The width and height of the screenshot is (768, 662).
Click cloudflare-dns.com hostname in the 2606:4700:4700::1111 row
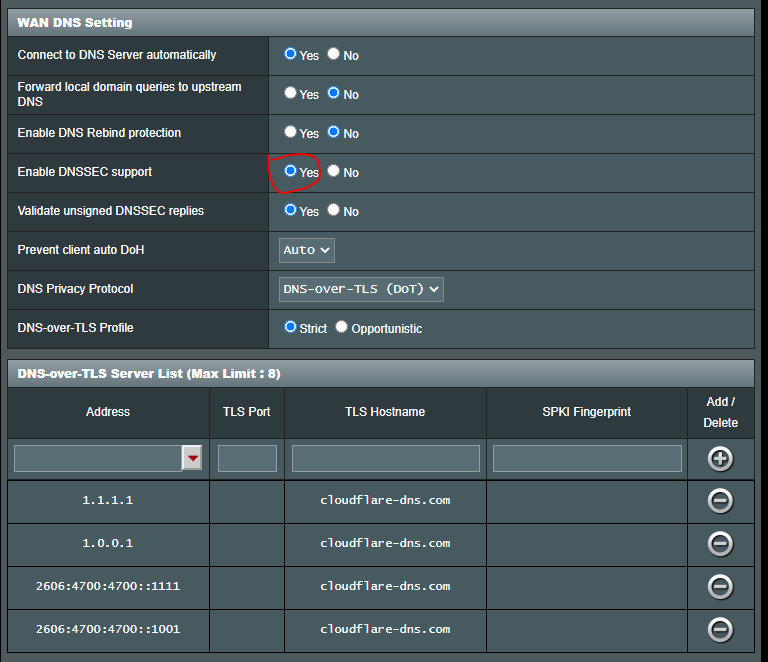385,586
